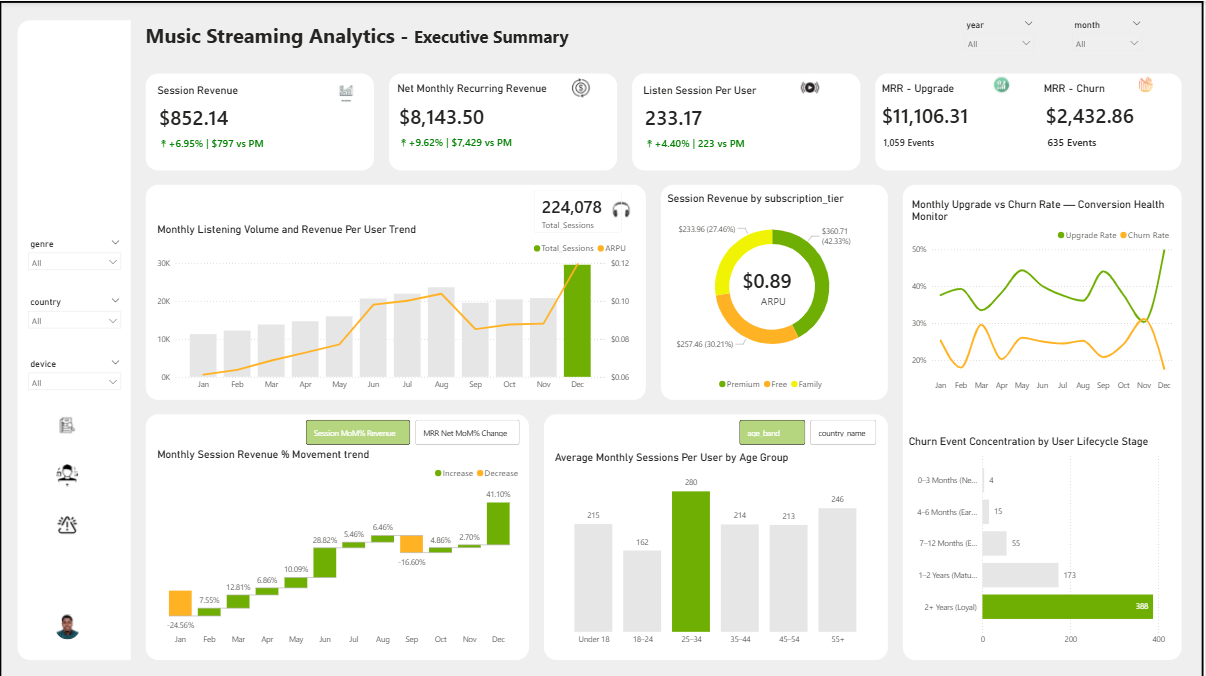Image resolution: width=1206 pixels, height=676 pixels.
Task: Click the headphones icon beside Total_Sessions
Action: [621, 210]
